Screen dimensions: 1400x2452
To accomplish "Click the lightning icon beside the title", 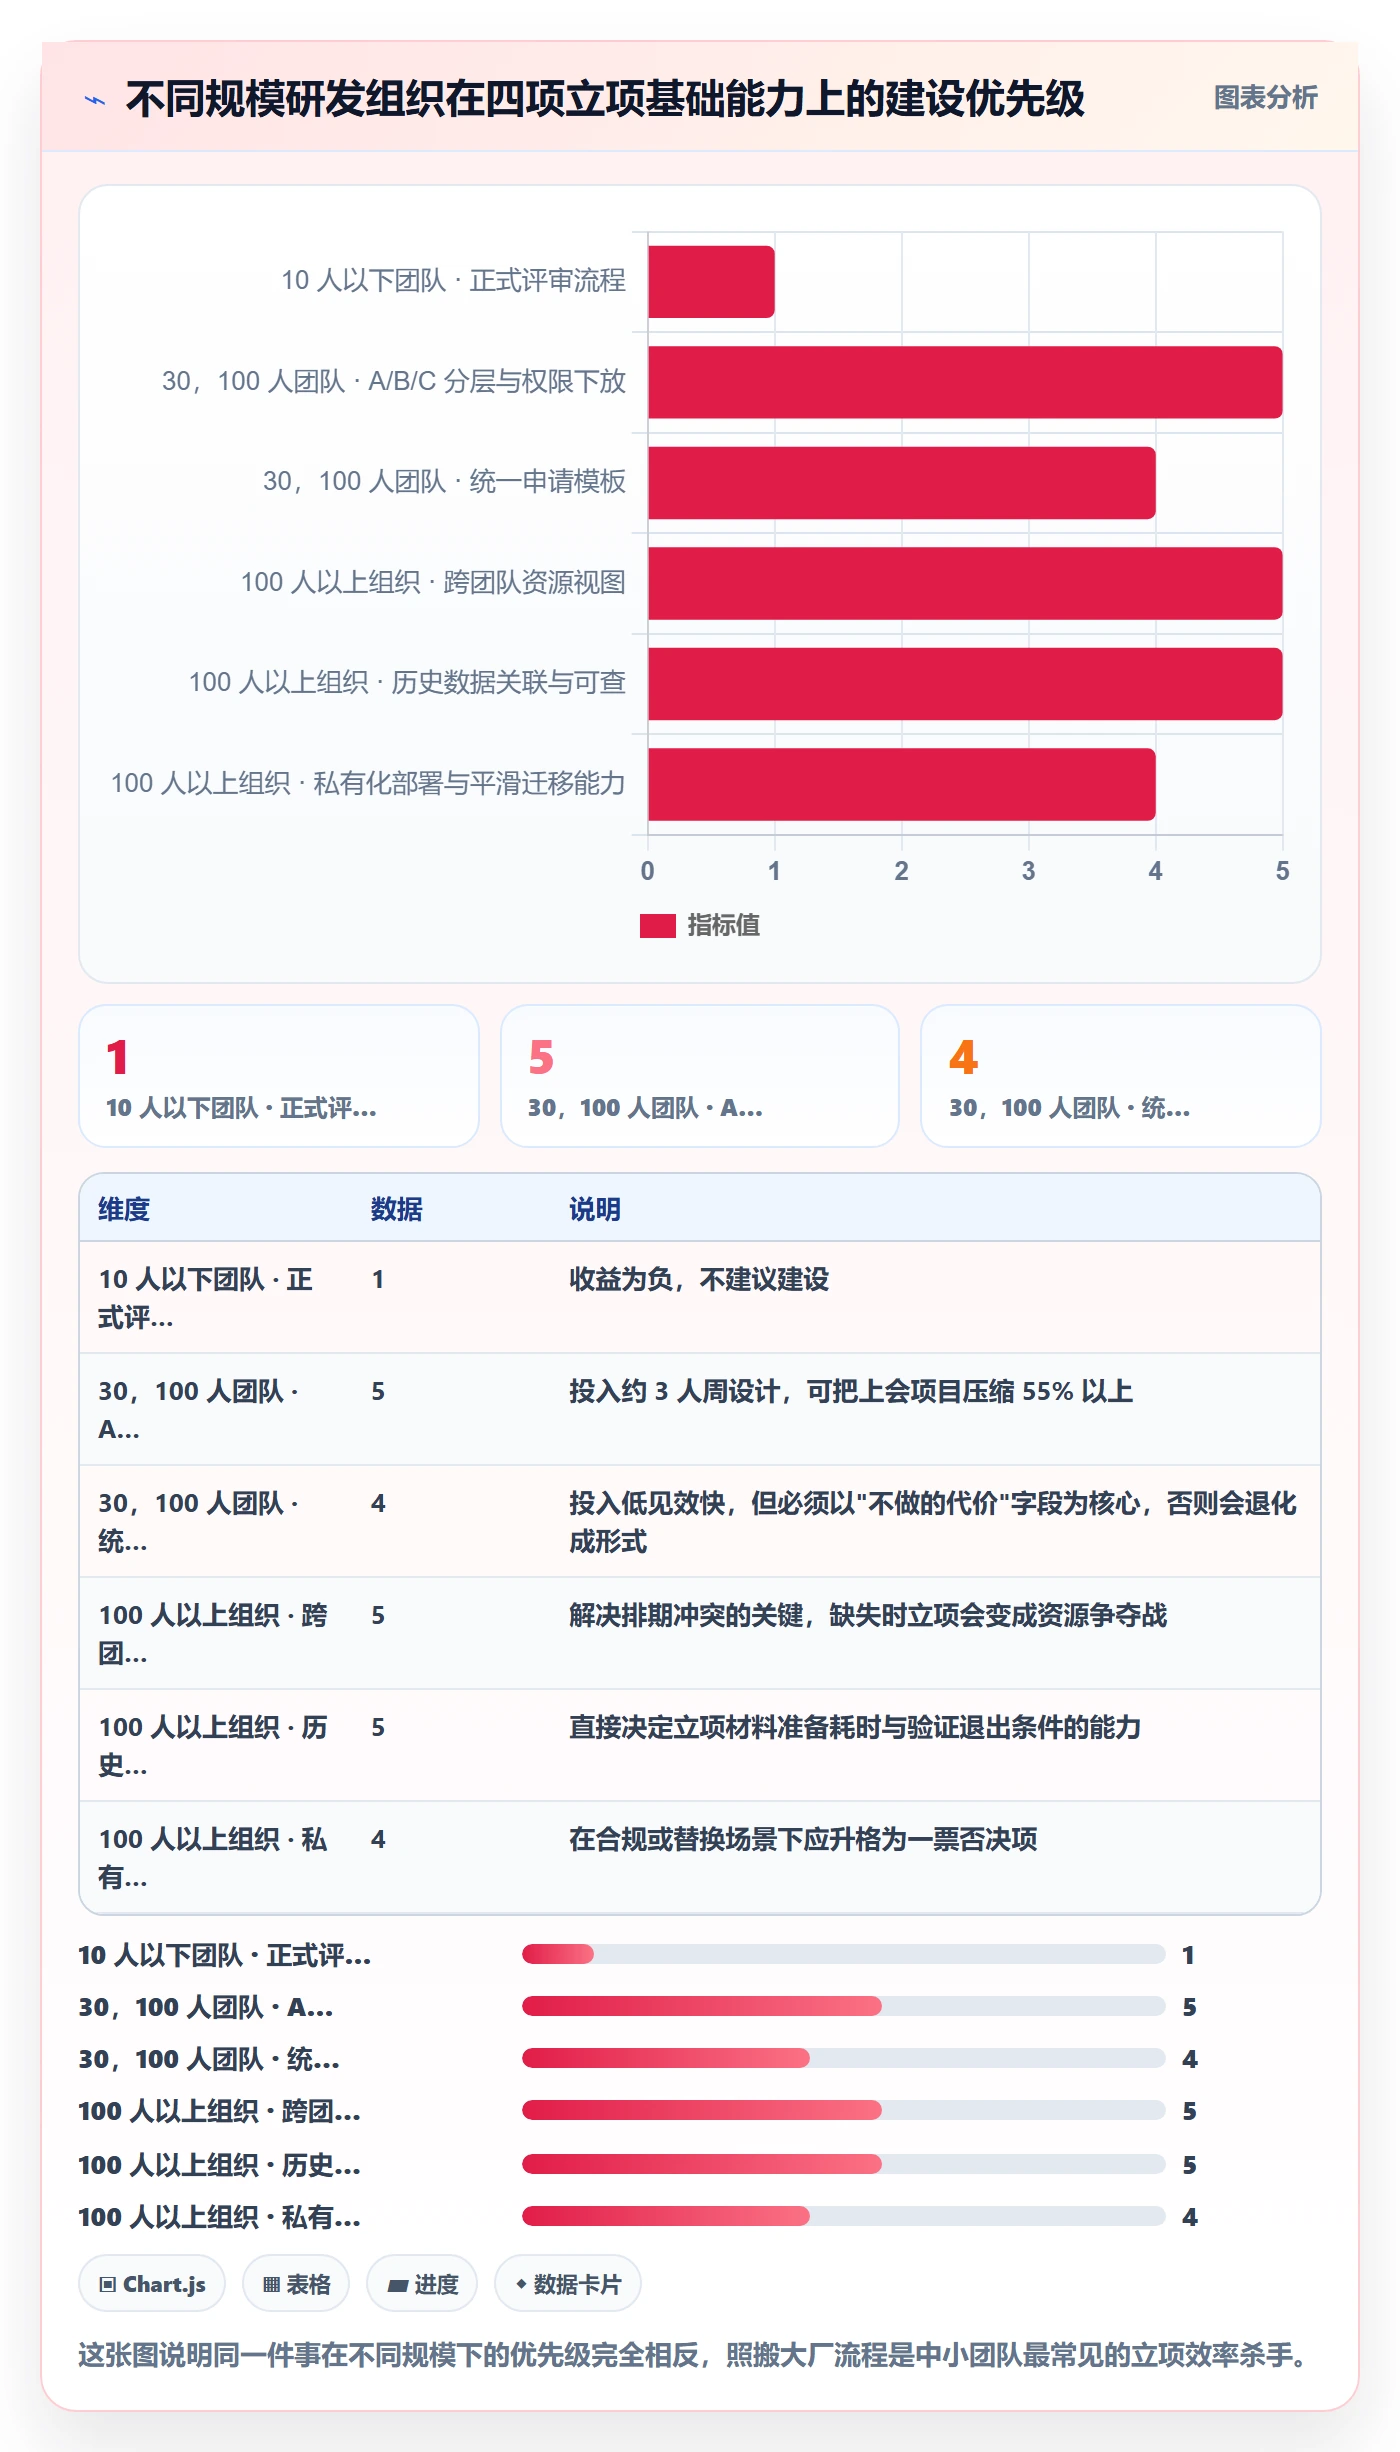I will (95, 100).
